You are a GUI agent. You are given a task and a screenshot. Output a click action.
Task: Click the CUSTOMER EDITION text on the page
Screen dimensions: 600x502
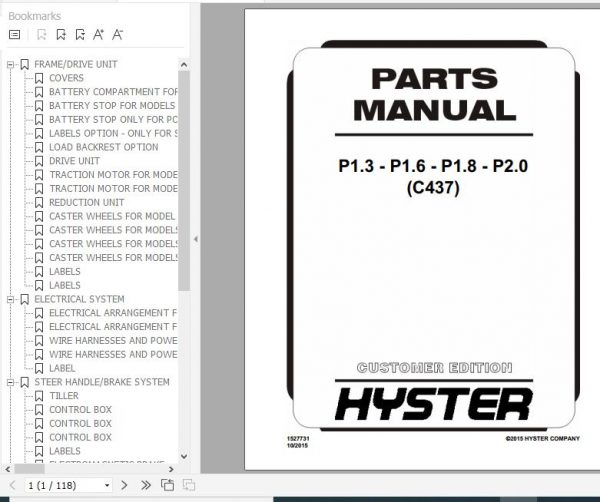tap(434, 368)
